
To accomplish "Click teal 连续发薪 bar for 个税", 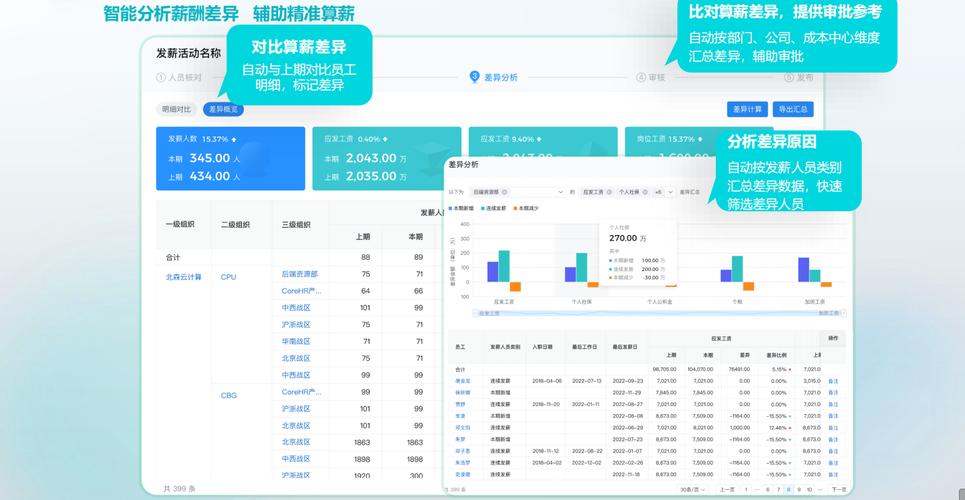I will 737,269.
